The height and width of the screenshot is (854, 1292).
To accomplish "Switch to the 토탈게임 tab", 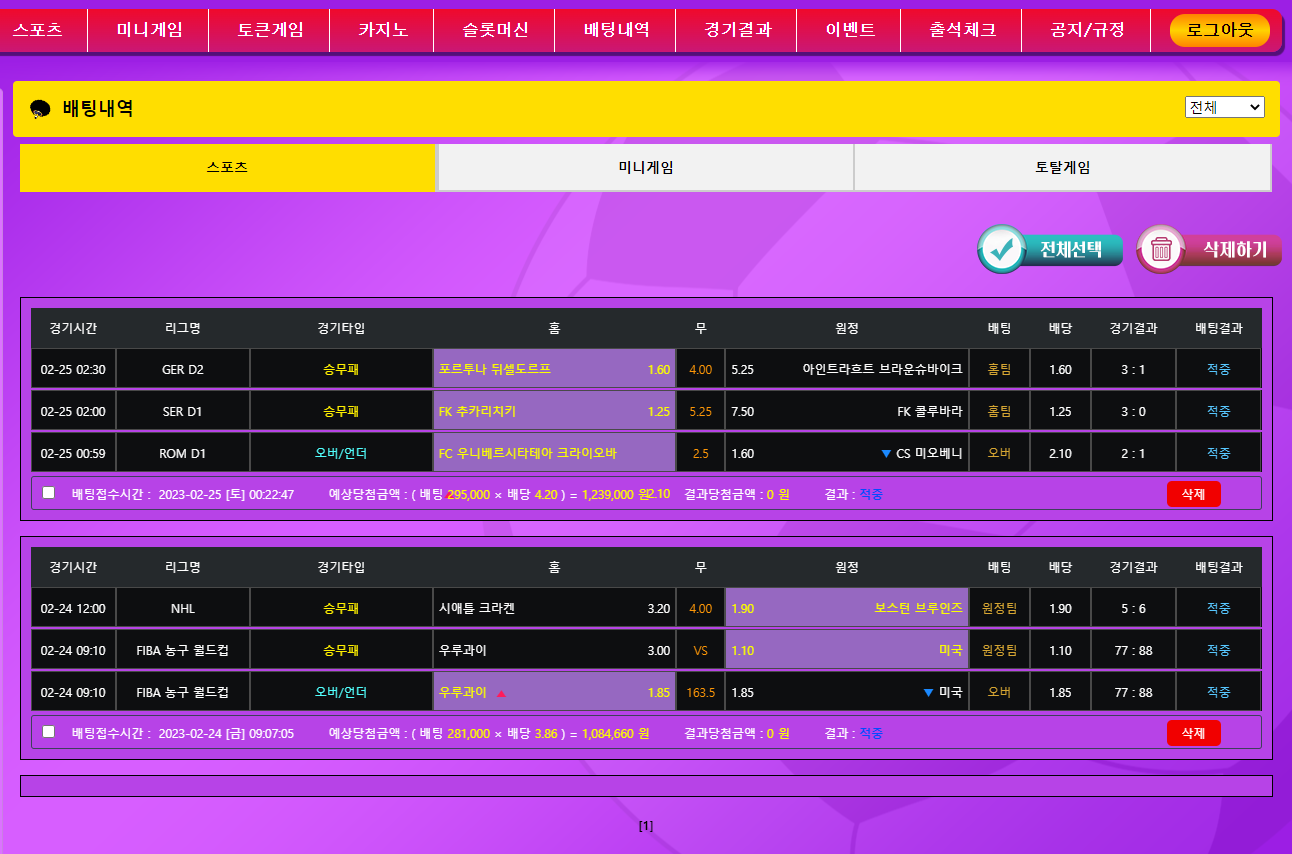I will coord(1062,168).
